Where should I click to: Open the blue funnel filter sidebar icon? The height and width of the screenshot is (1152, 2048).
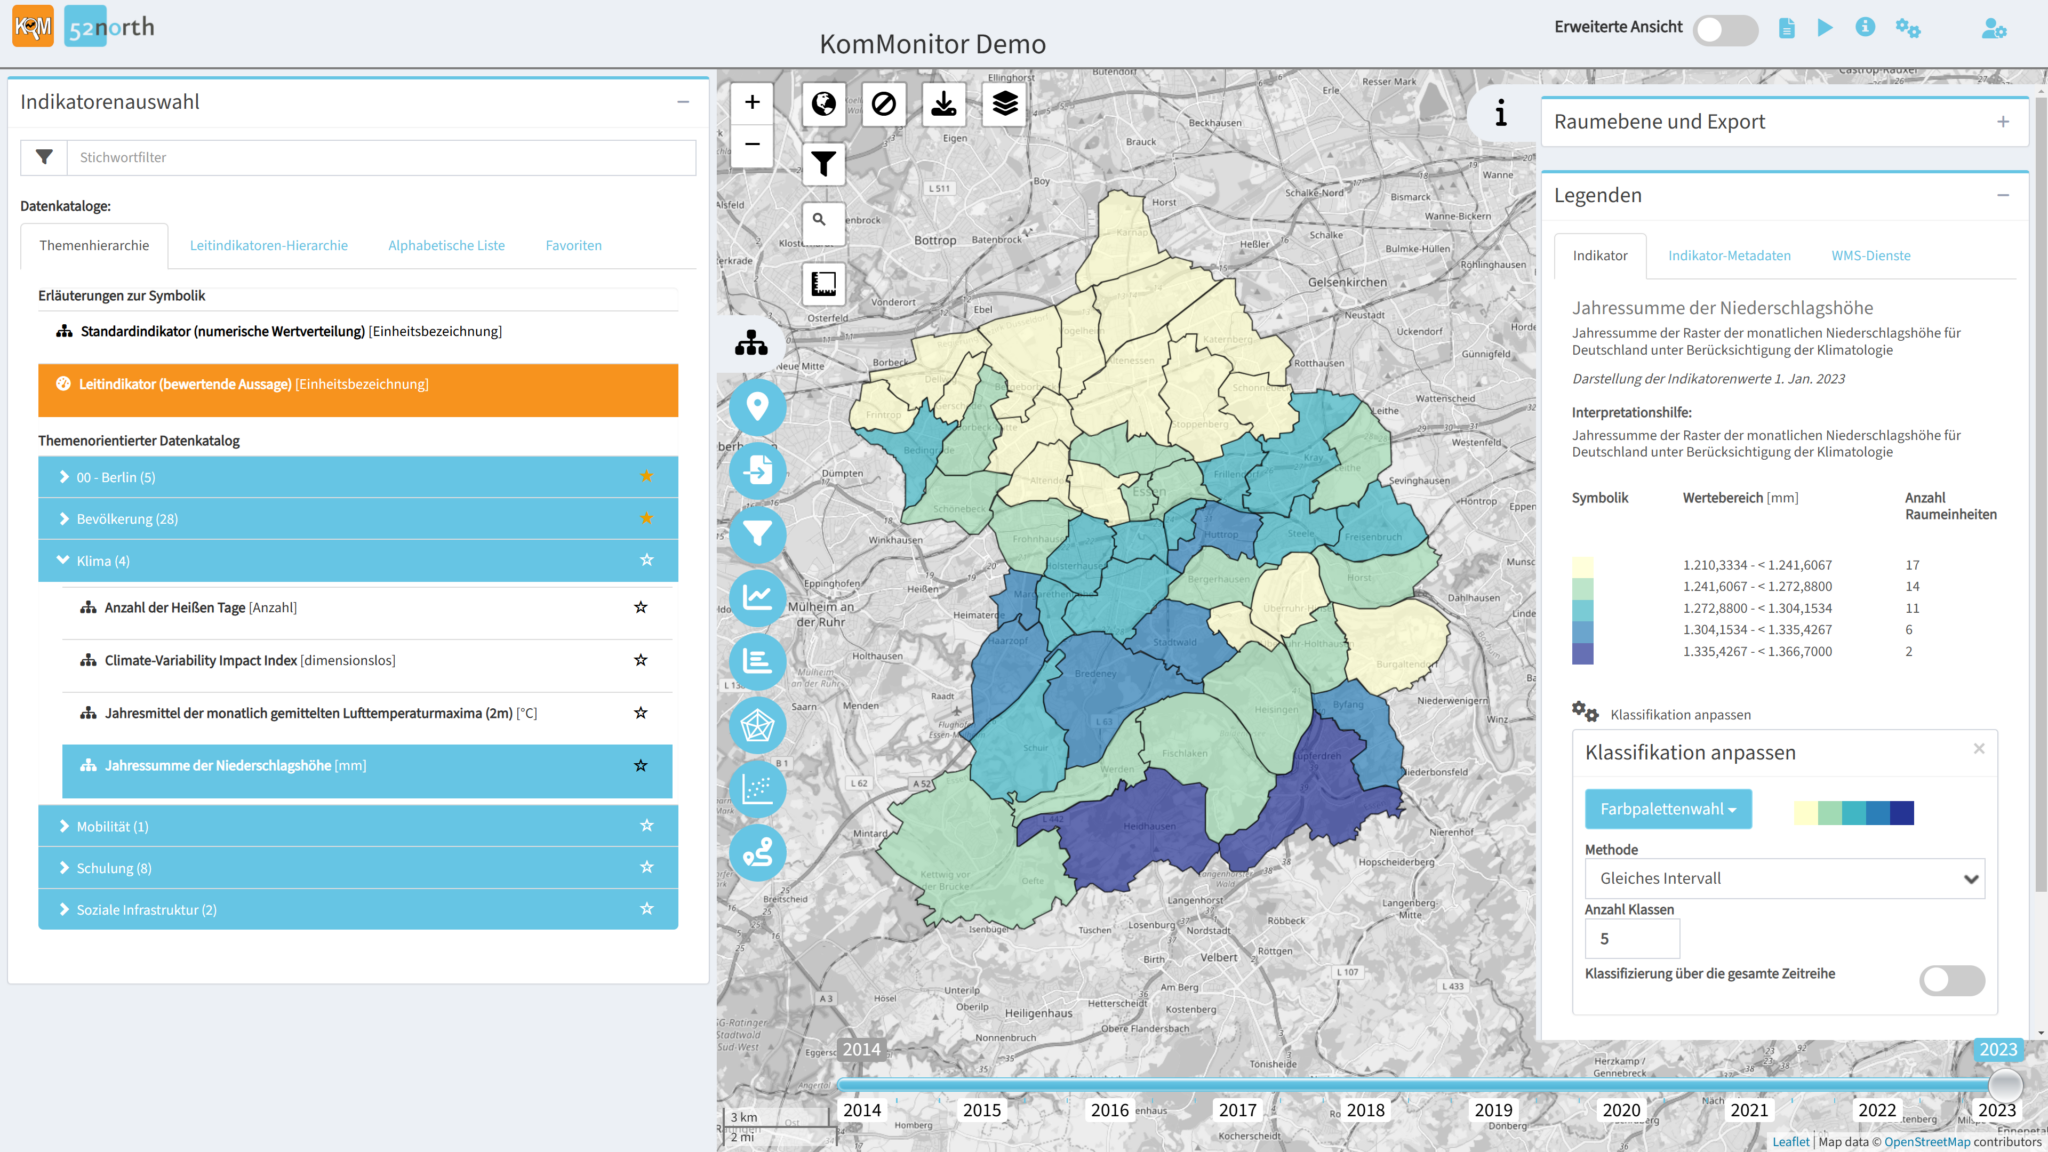pyautogui.click(x=757, y=534)
